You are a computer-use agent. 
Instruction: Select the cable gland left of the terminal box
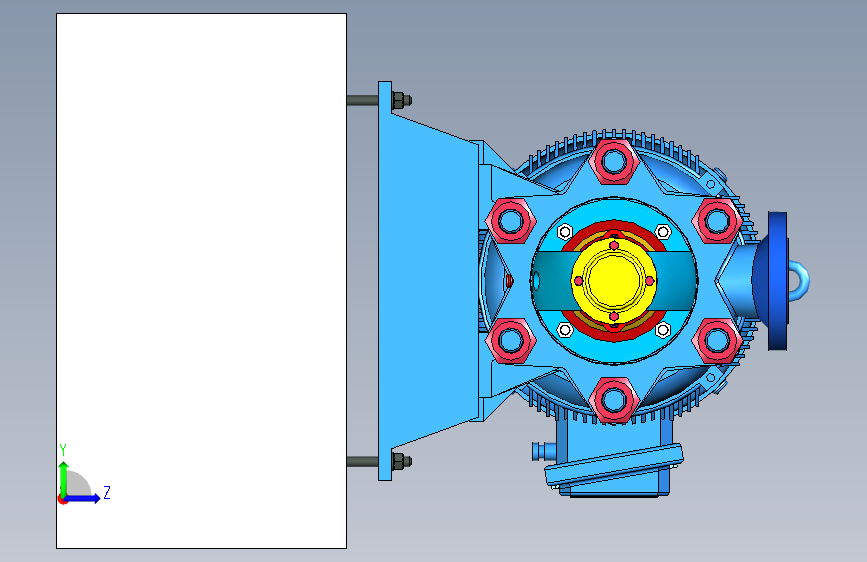pyautogui.click(x=542, y=451)
